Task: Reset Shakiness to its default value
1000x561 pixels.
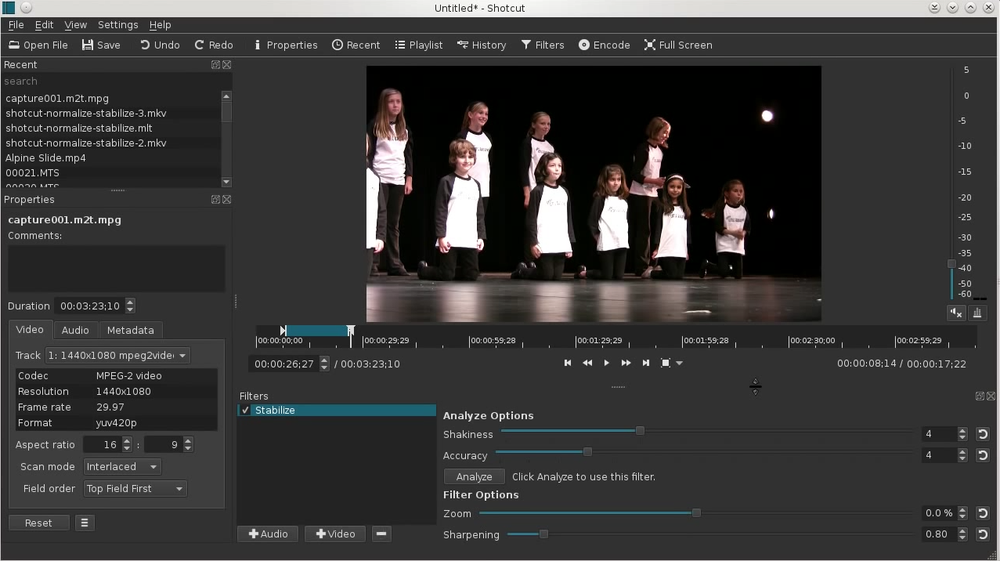Action: pos(983,434)
